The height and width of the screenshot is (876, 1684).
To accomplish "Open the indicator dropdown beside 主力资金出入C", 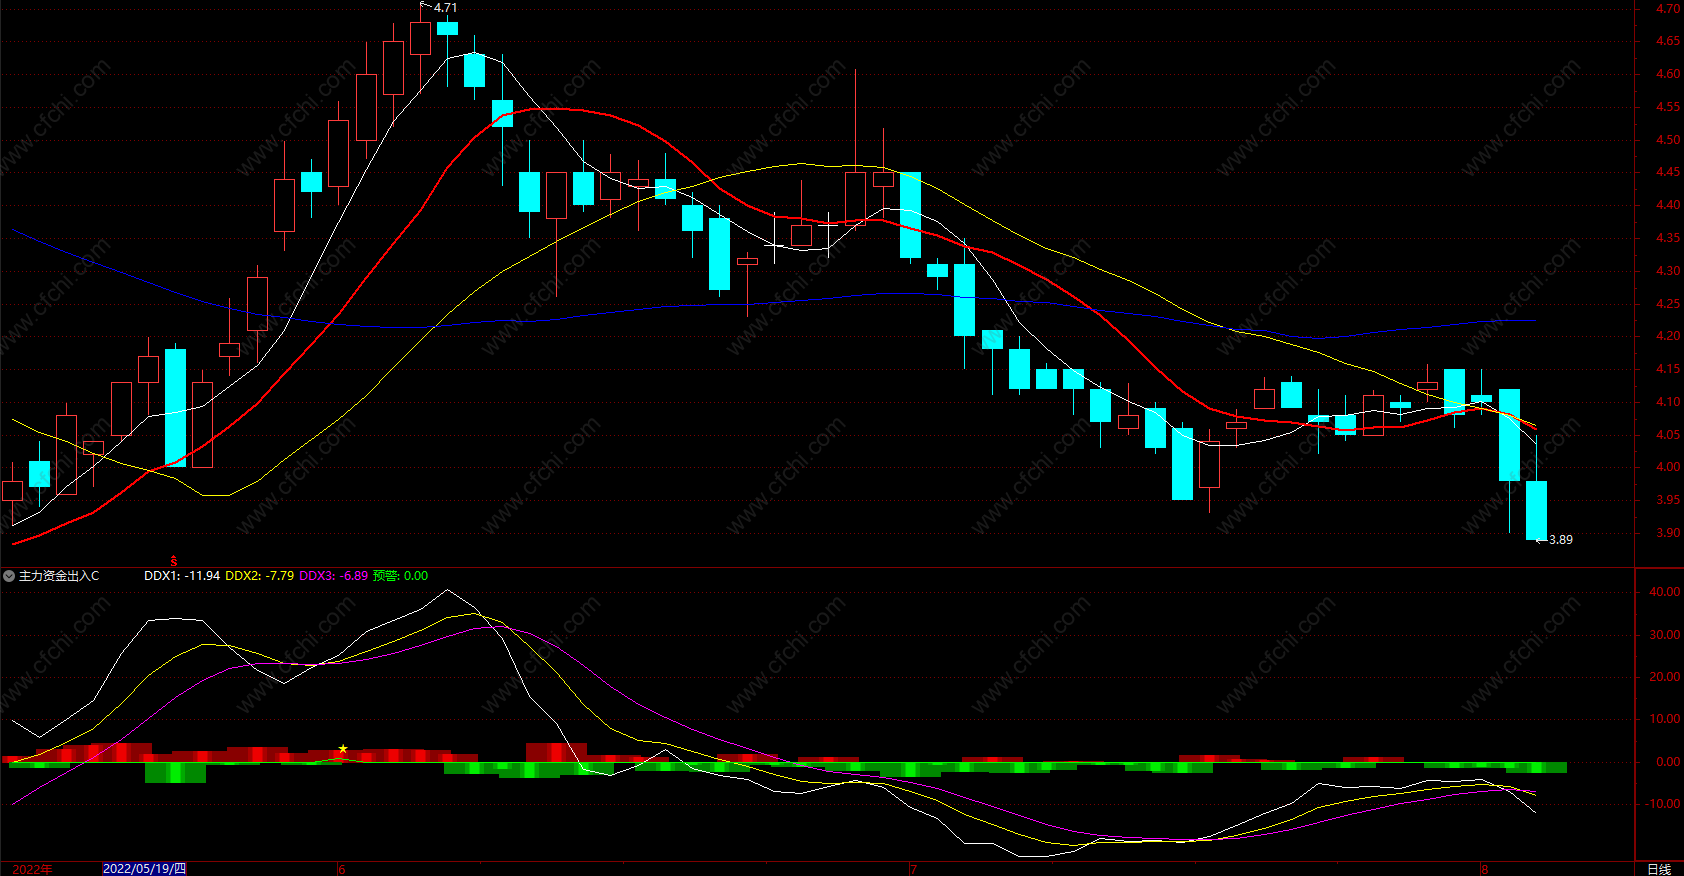I will click(9, 576).
